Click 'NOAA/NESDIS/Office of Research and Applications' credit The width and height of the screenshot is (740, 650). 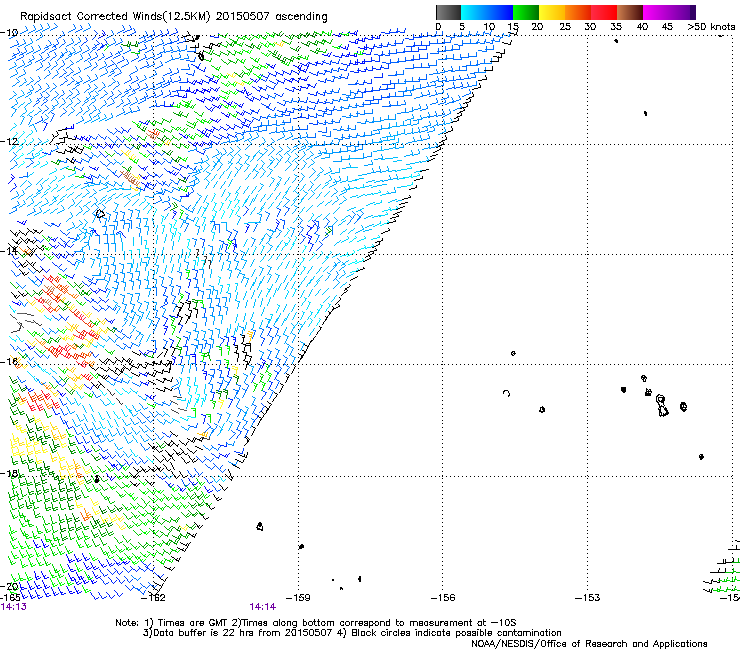point(589,644)
